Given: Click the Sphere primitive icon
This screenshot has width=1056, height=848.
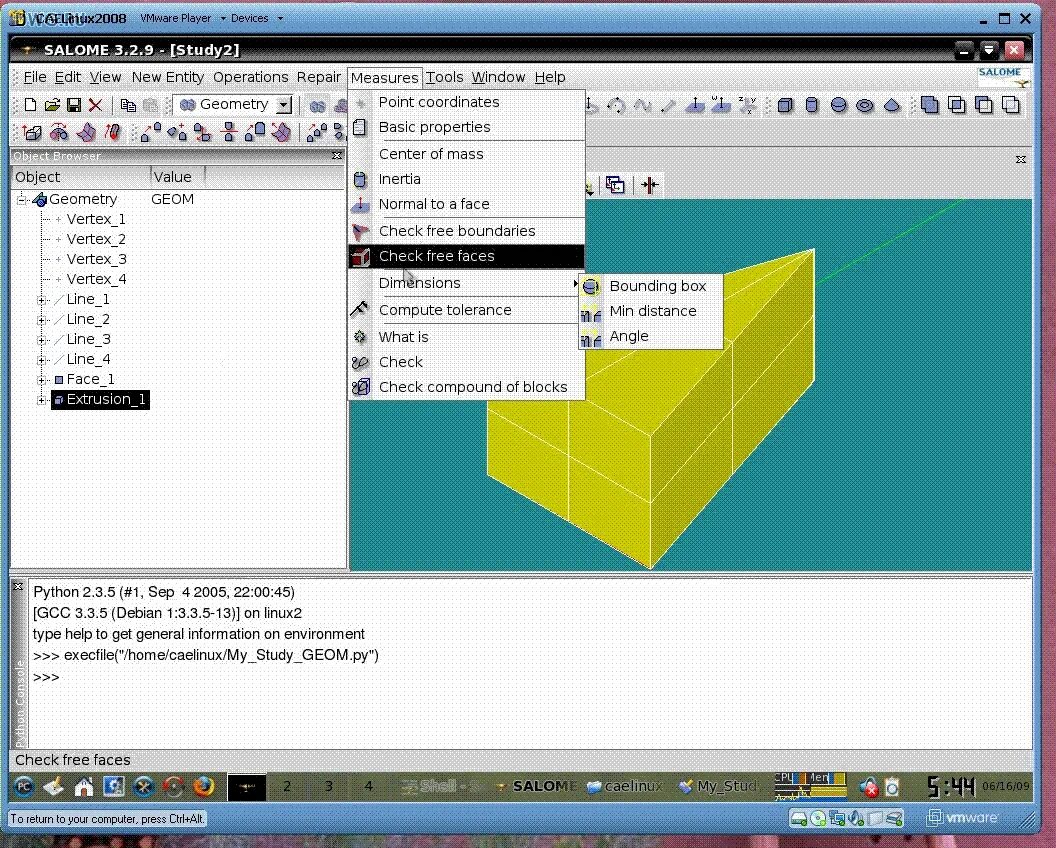Looking at the screenshot, I should (x=838, y=105).
